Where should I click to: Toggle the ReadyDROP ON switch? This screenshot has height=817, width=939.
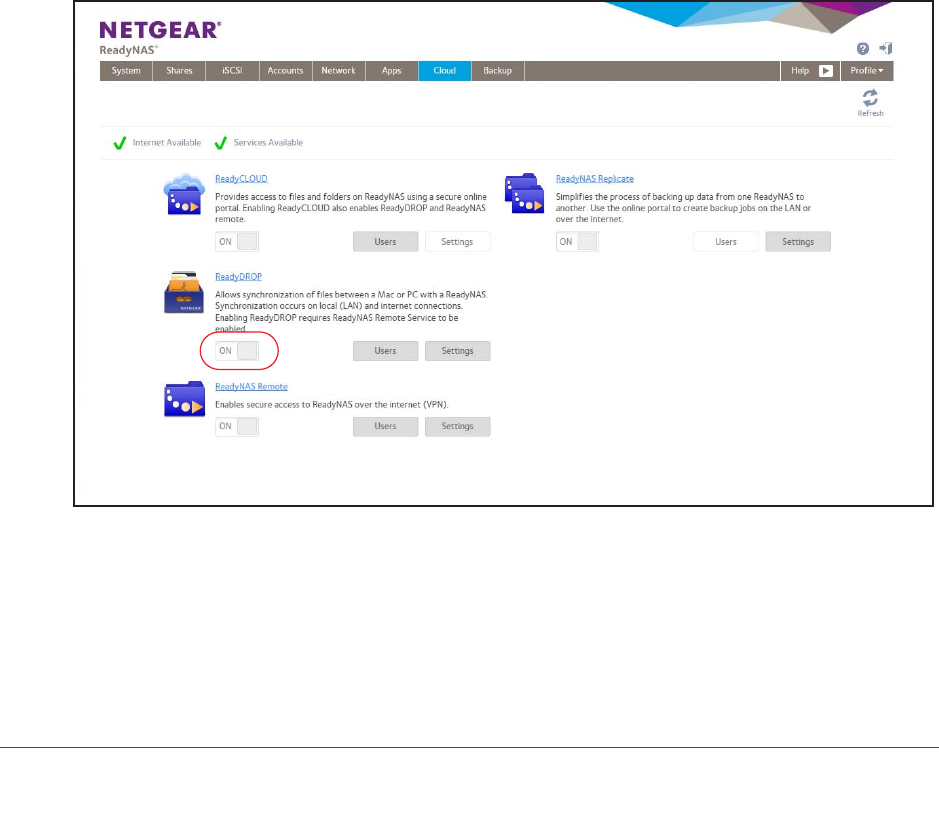tap(237, 350)
